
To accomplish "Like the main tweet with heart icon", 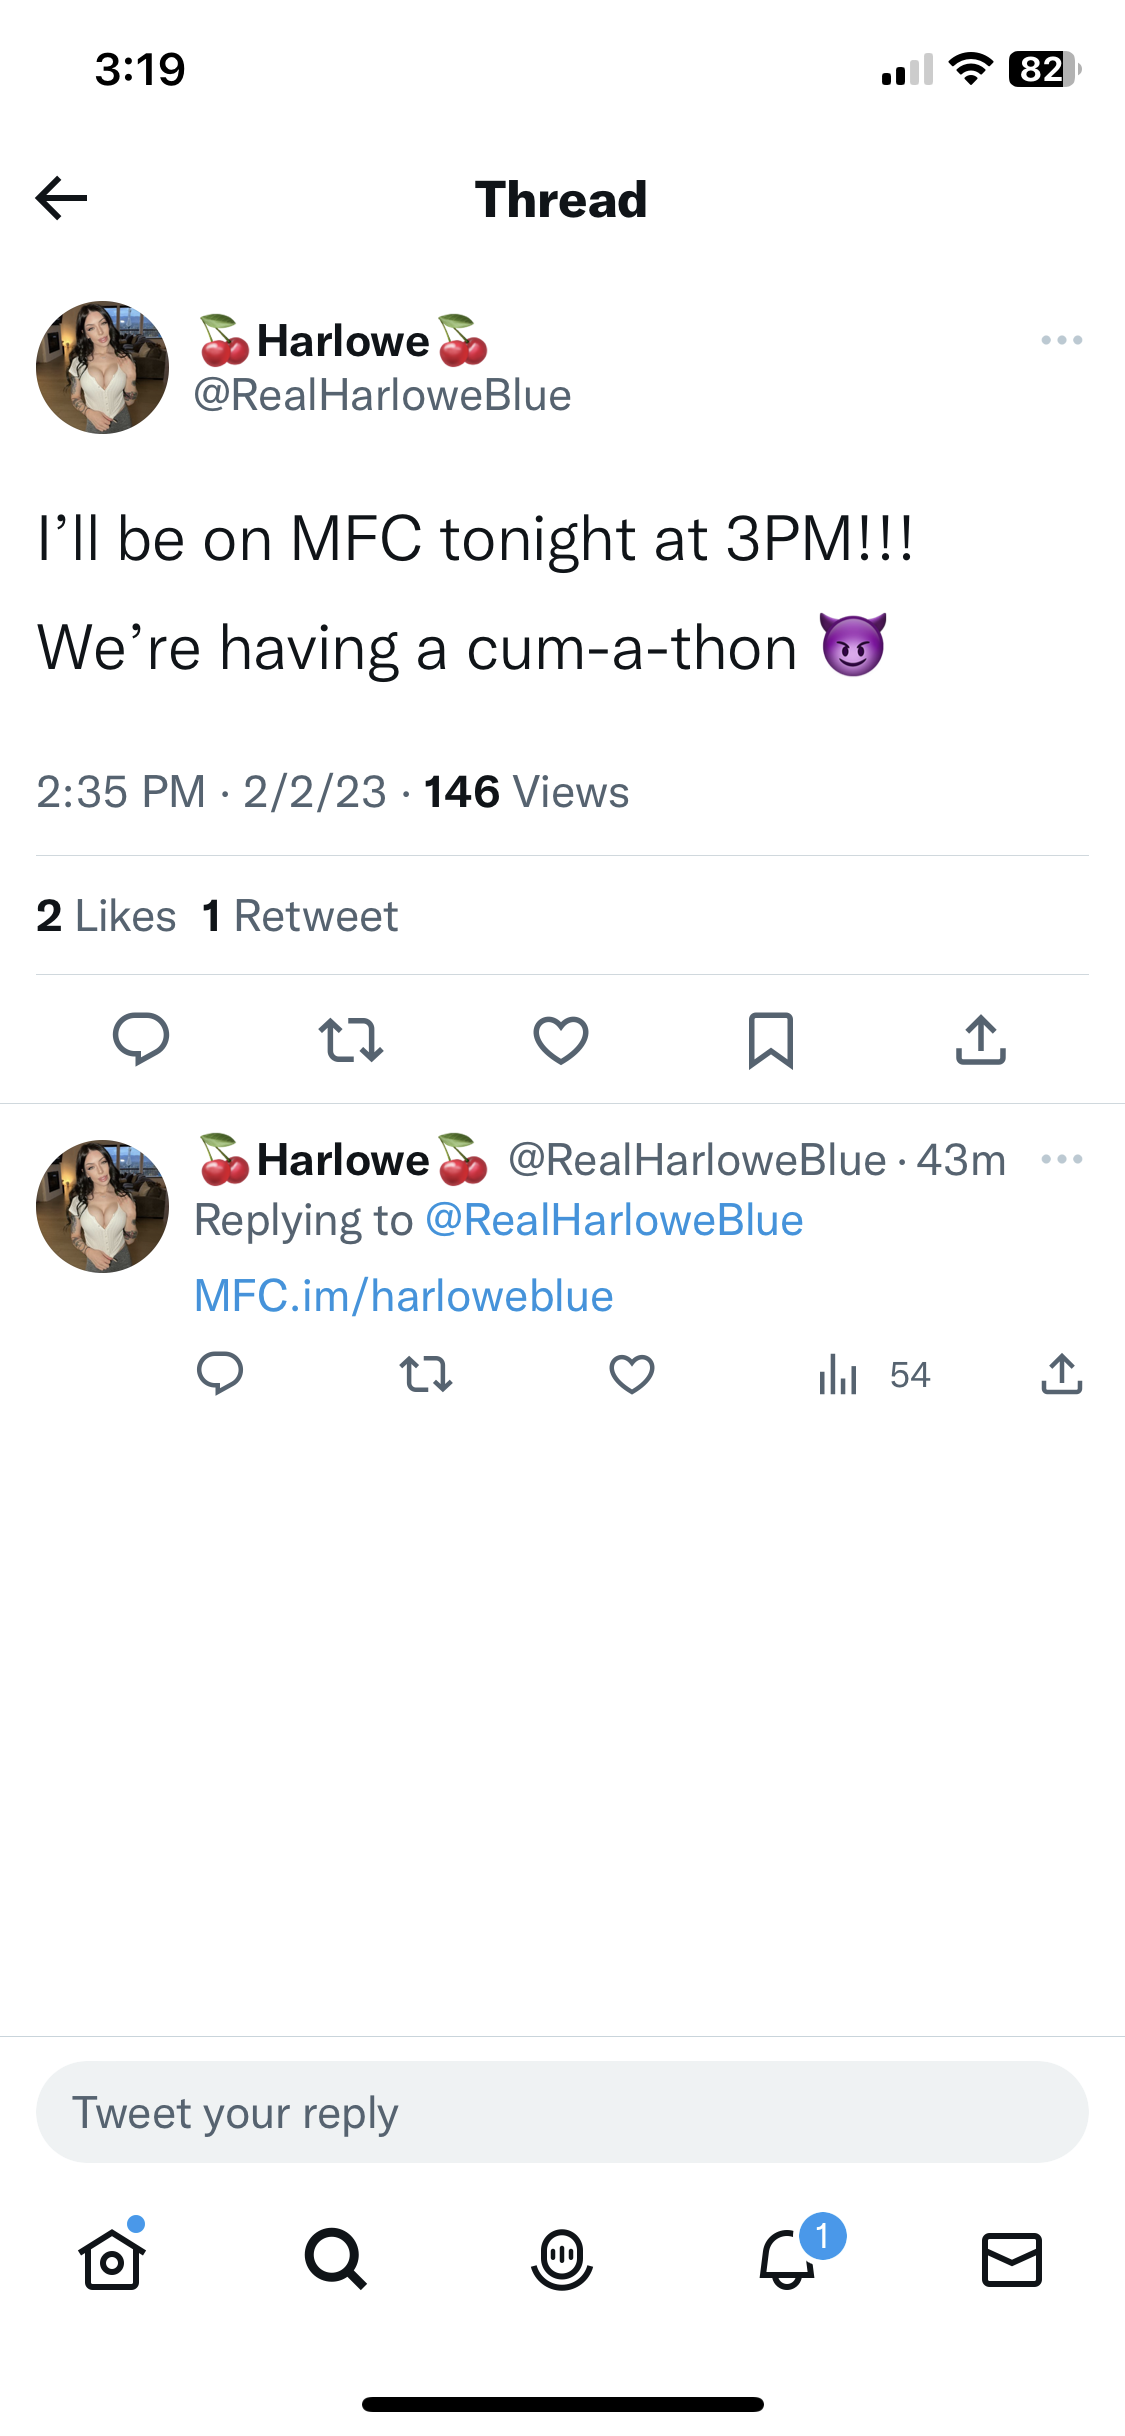I will [x=561, y=1039].
